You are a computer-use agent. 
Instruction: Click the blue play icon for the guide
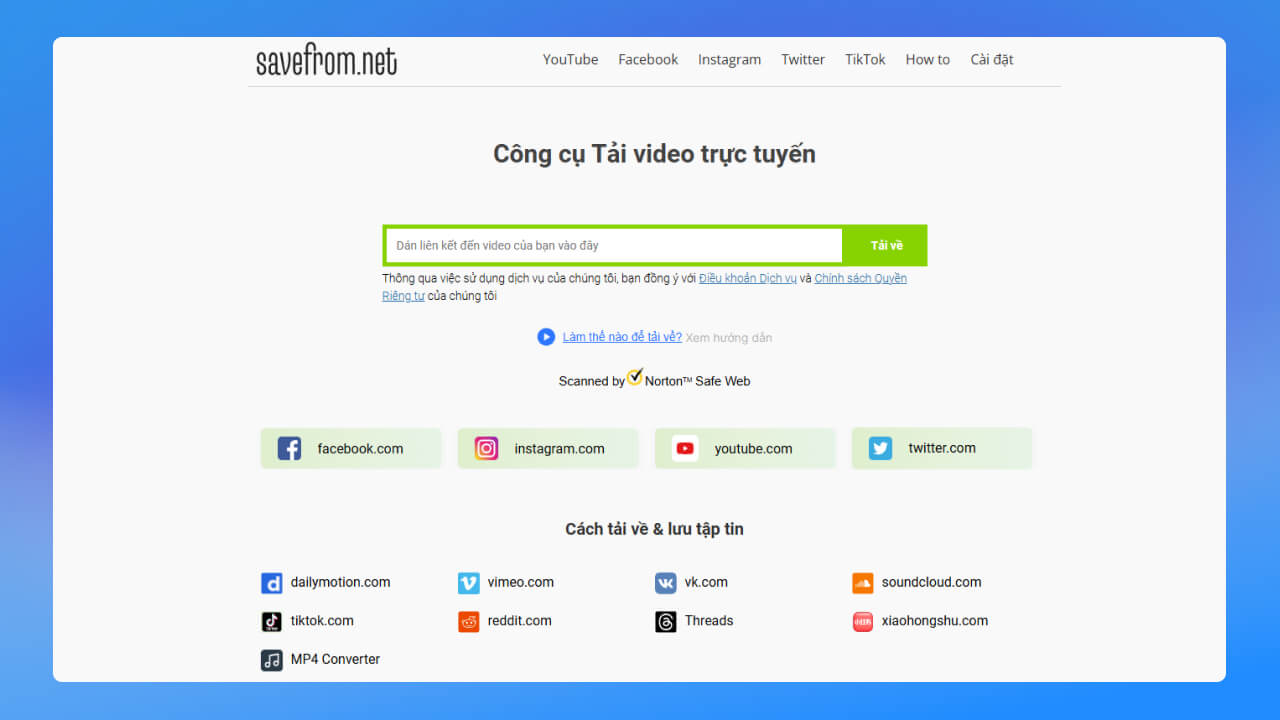pyautogui.click(x=546, y=337)
